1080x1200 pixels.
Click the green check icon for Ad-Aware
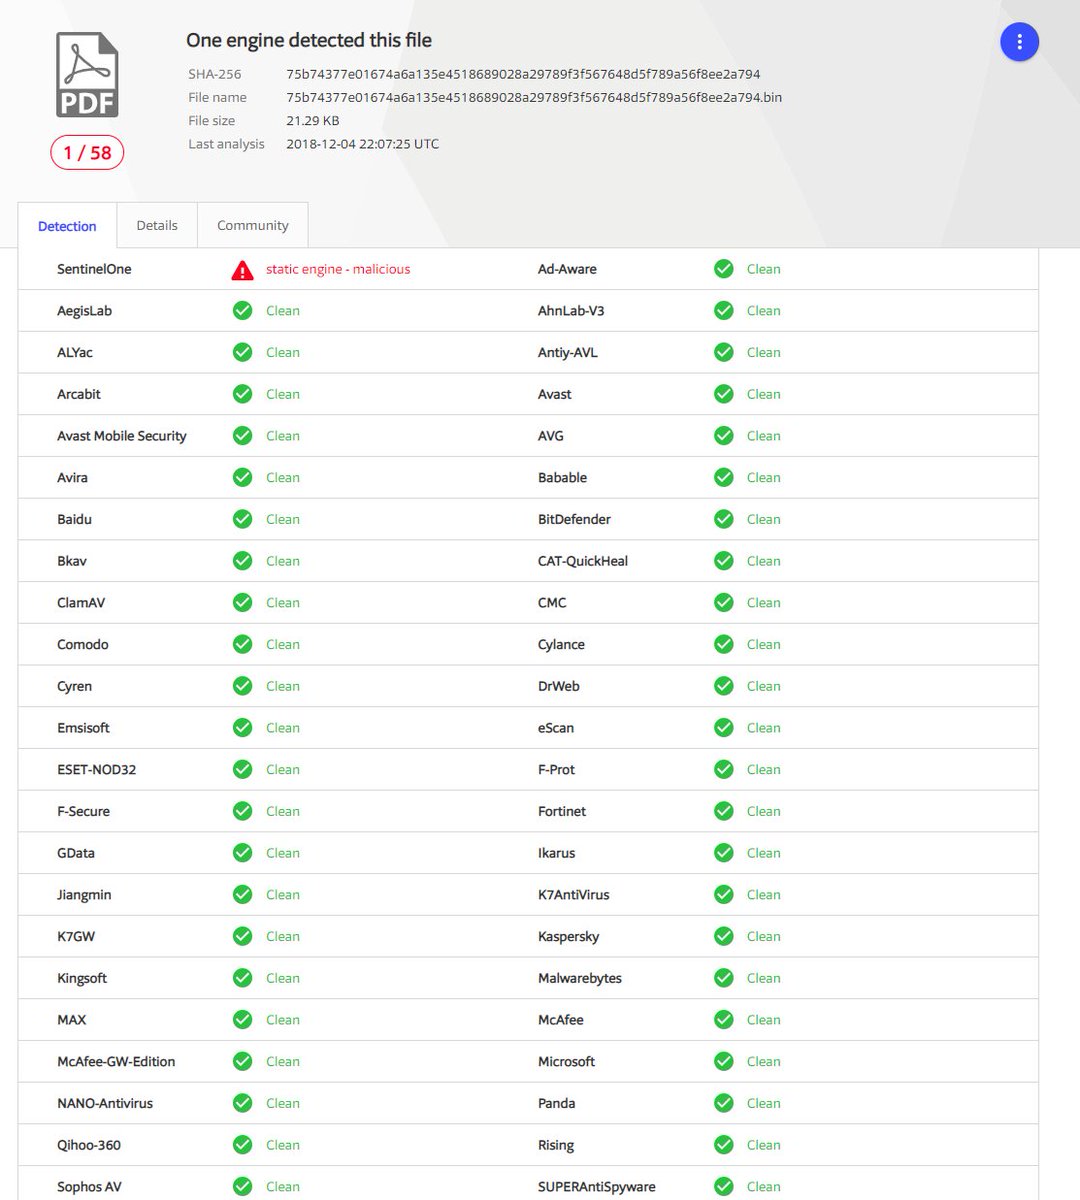pyautogui.click(x=723, y=269)
